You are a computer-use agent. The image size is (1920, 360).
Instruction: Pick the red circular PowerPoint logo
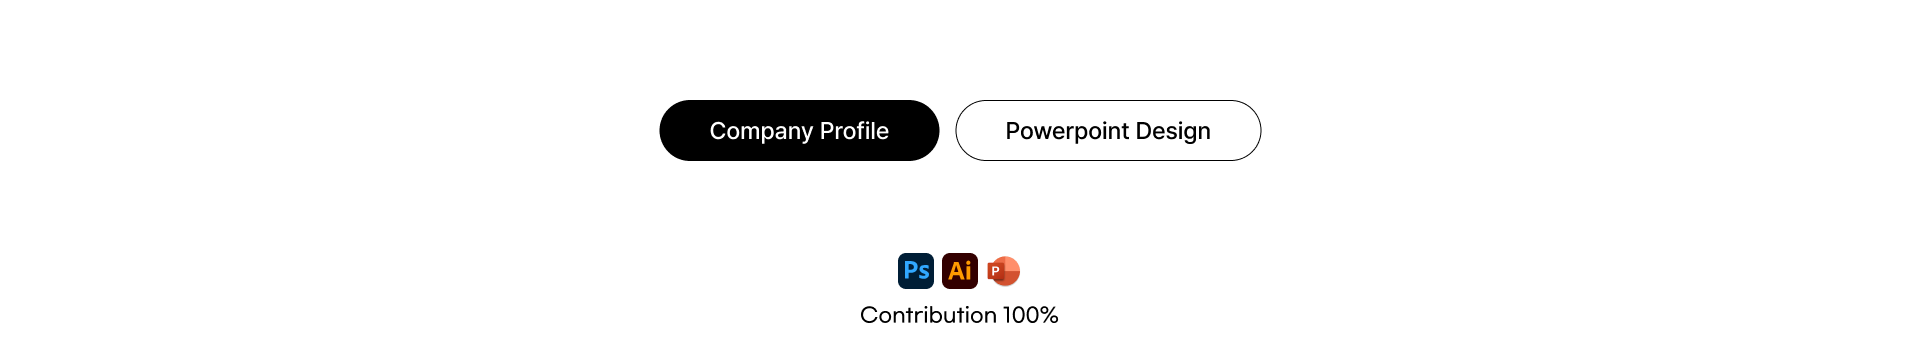tap(1003, 271)
